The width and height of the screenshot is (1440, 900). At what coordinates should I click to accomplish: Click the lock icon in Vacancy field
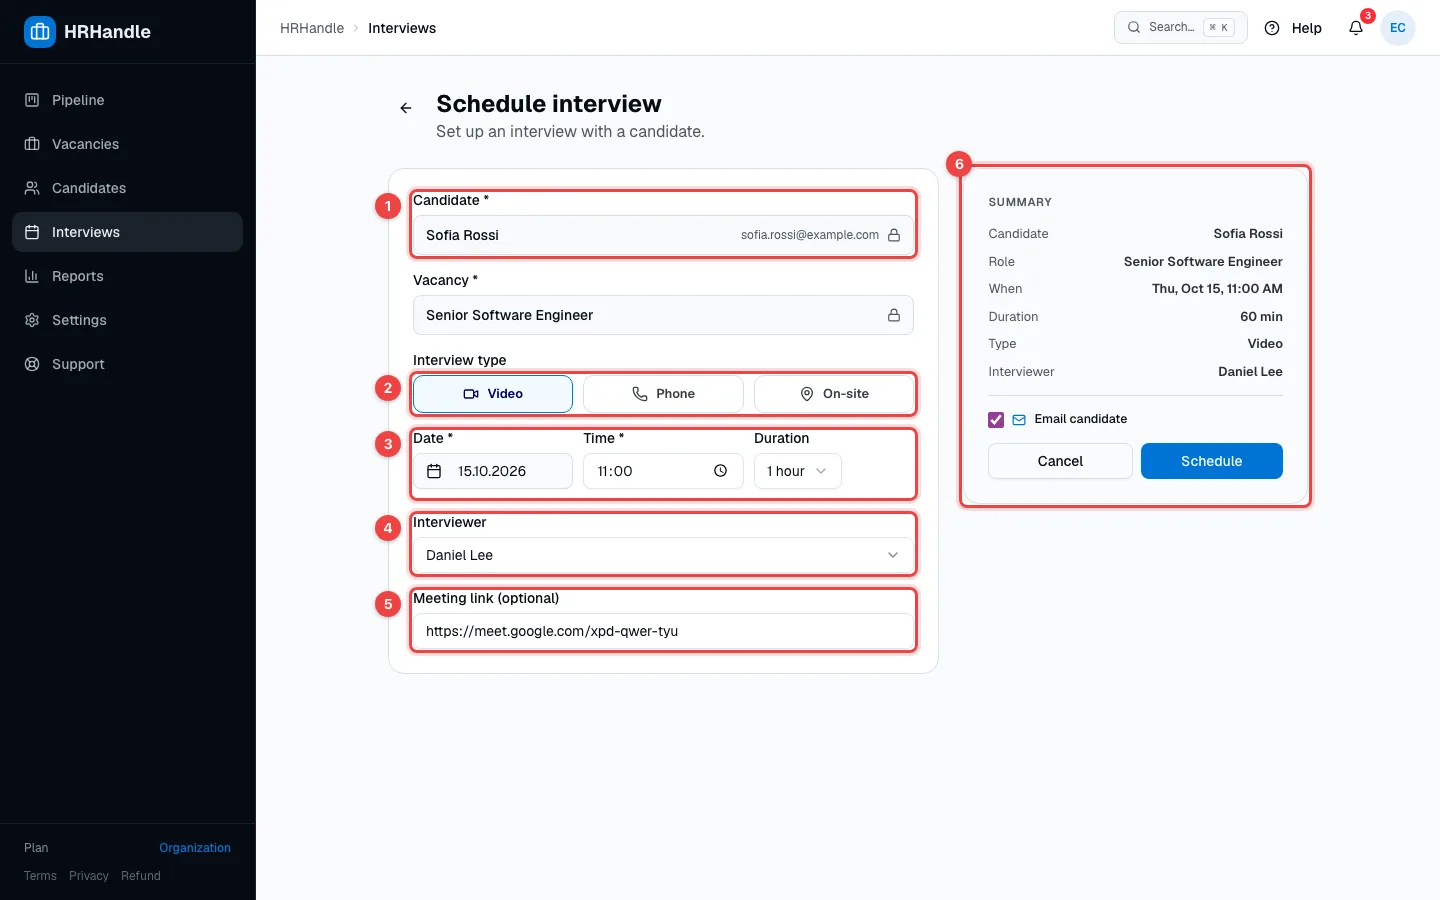click(x=894, y=315)
